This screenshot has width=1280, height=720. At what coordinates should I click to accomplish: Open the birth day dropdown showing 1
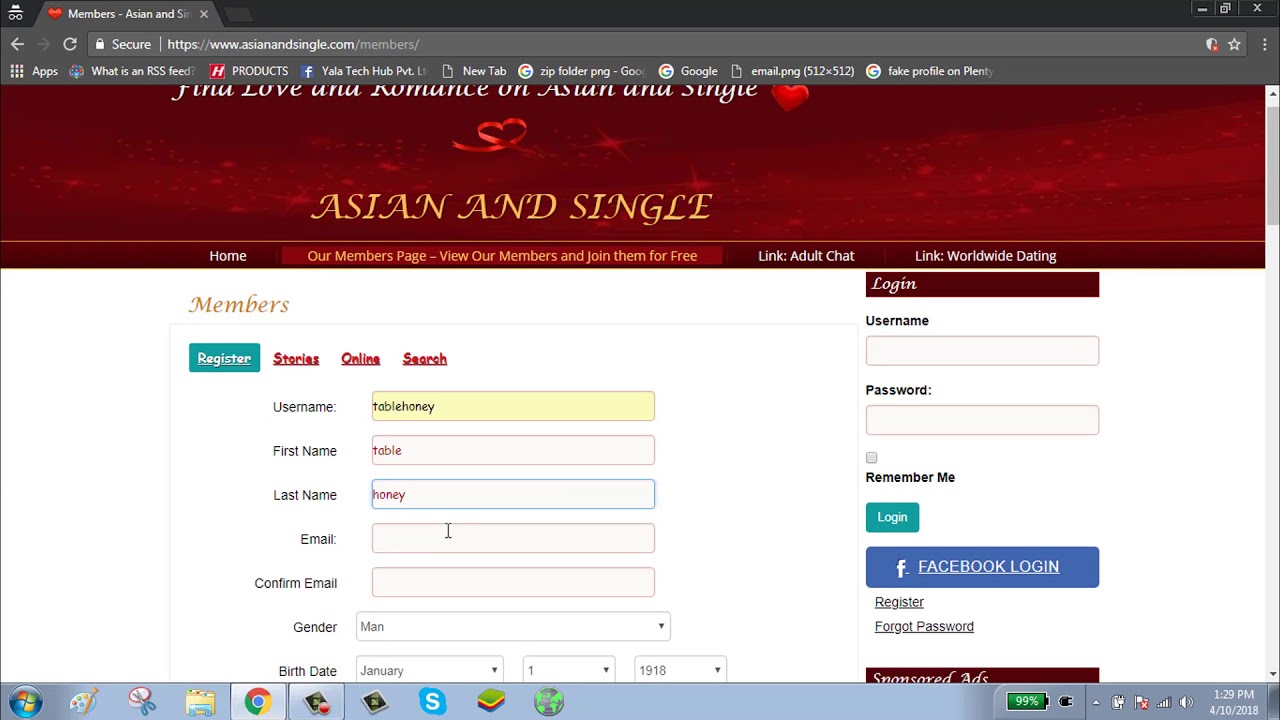[x=568, y=670]
